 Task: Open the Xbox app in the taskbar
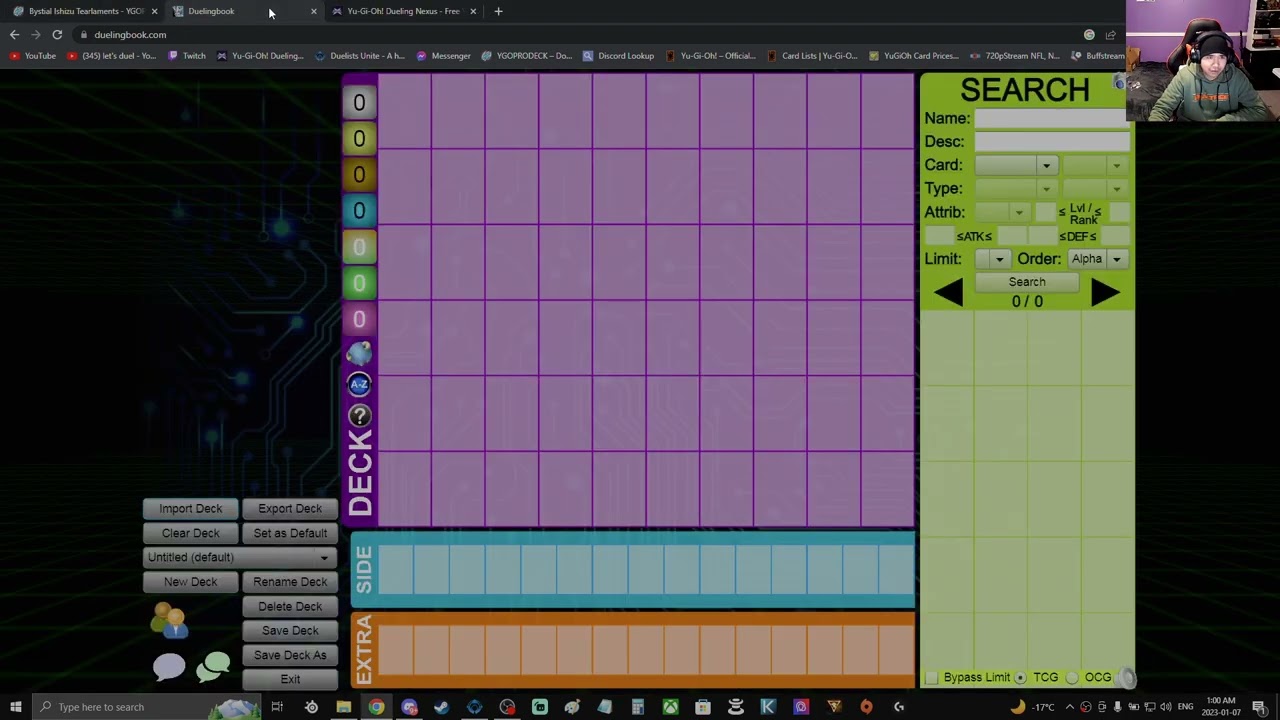[x=670, y=707]
